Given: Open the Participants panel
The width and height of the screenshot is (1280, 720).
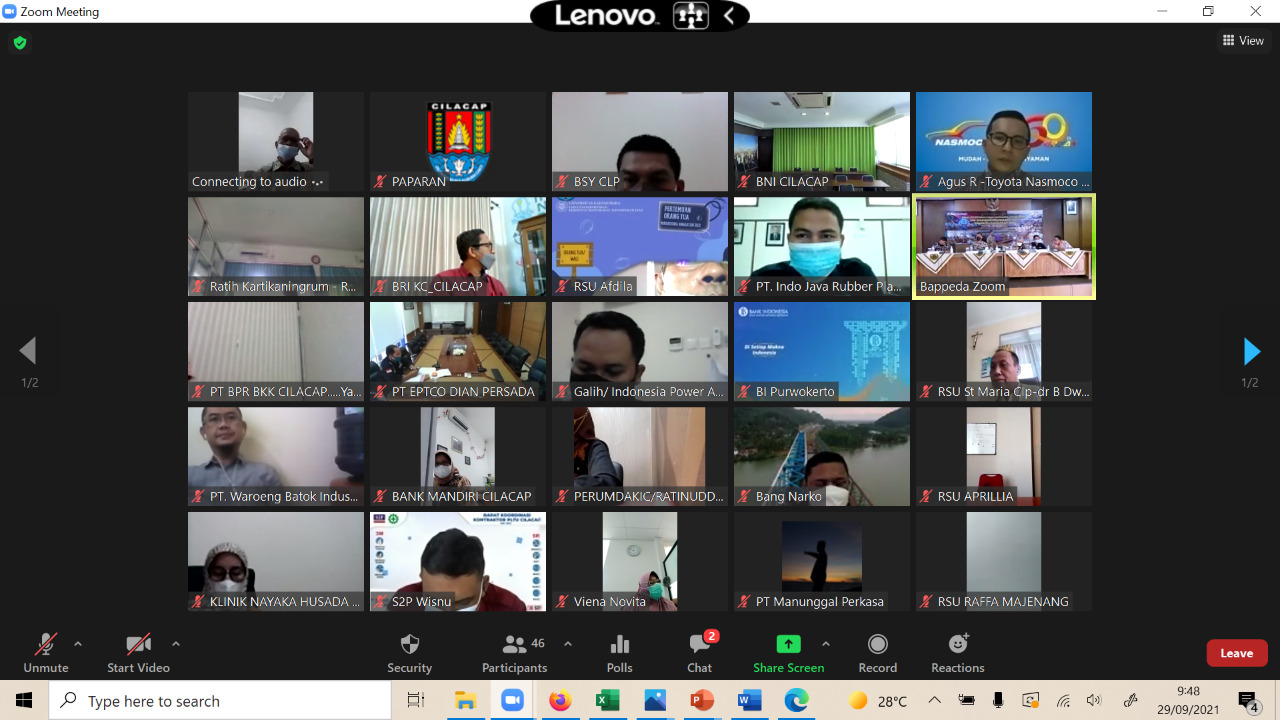Looking at the screenshot, I should pos(515,645).
